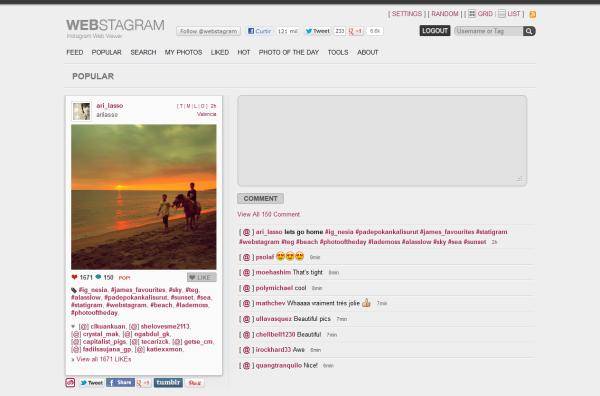Click the search magnifier icon

tap(529, 31)
